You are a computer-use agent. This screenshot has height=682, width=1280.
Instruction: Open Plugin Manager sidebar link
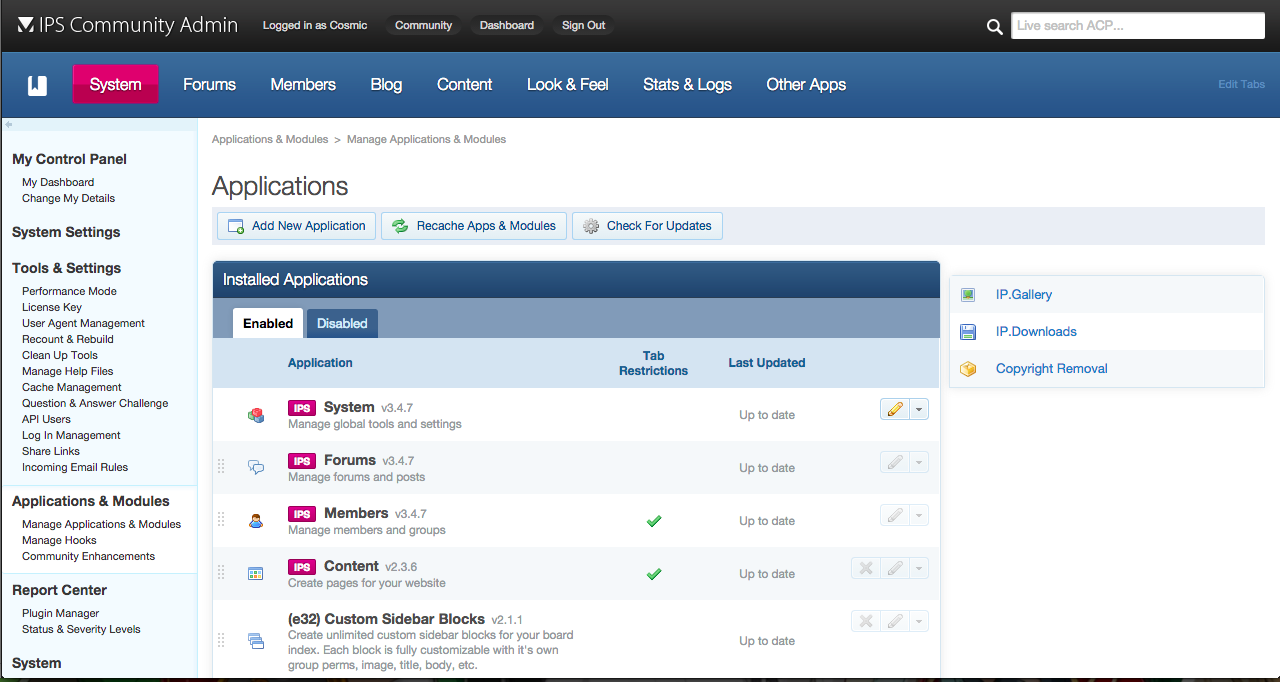tap(61, 613)
